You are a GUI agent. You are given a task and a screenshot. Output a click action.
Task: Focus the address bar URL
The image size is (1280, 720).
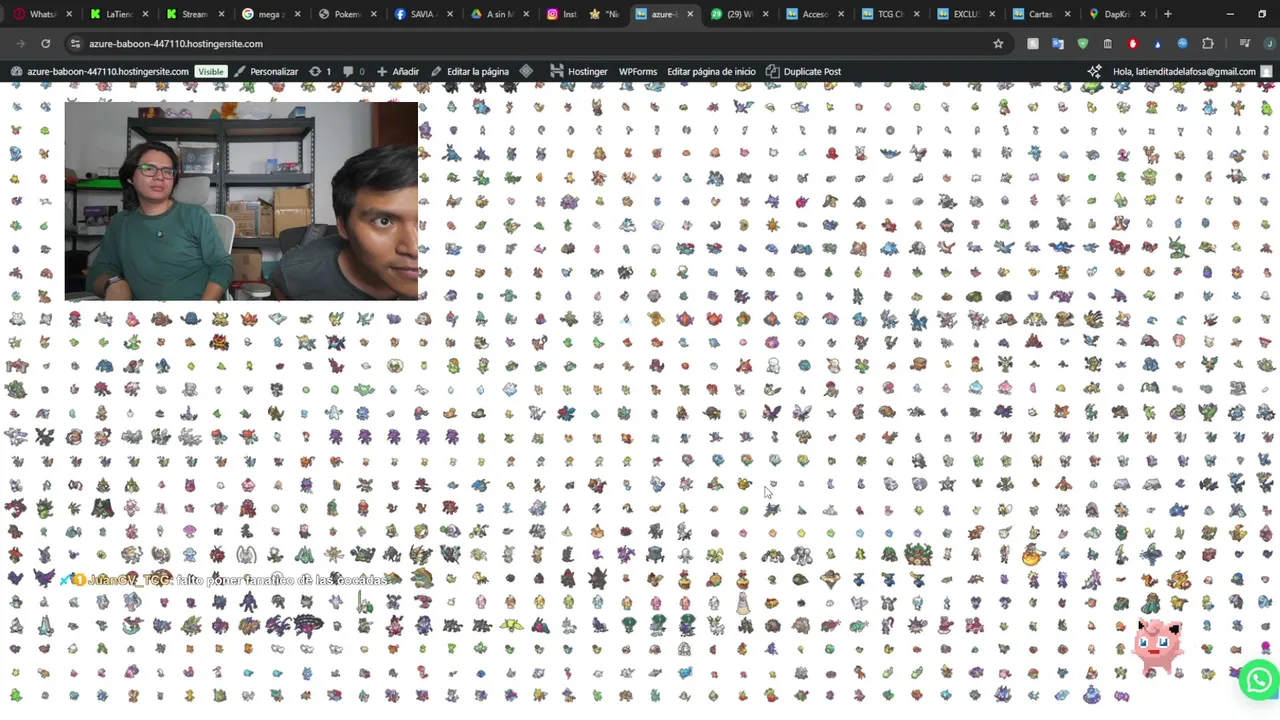click(x=175, y=44)
